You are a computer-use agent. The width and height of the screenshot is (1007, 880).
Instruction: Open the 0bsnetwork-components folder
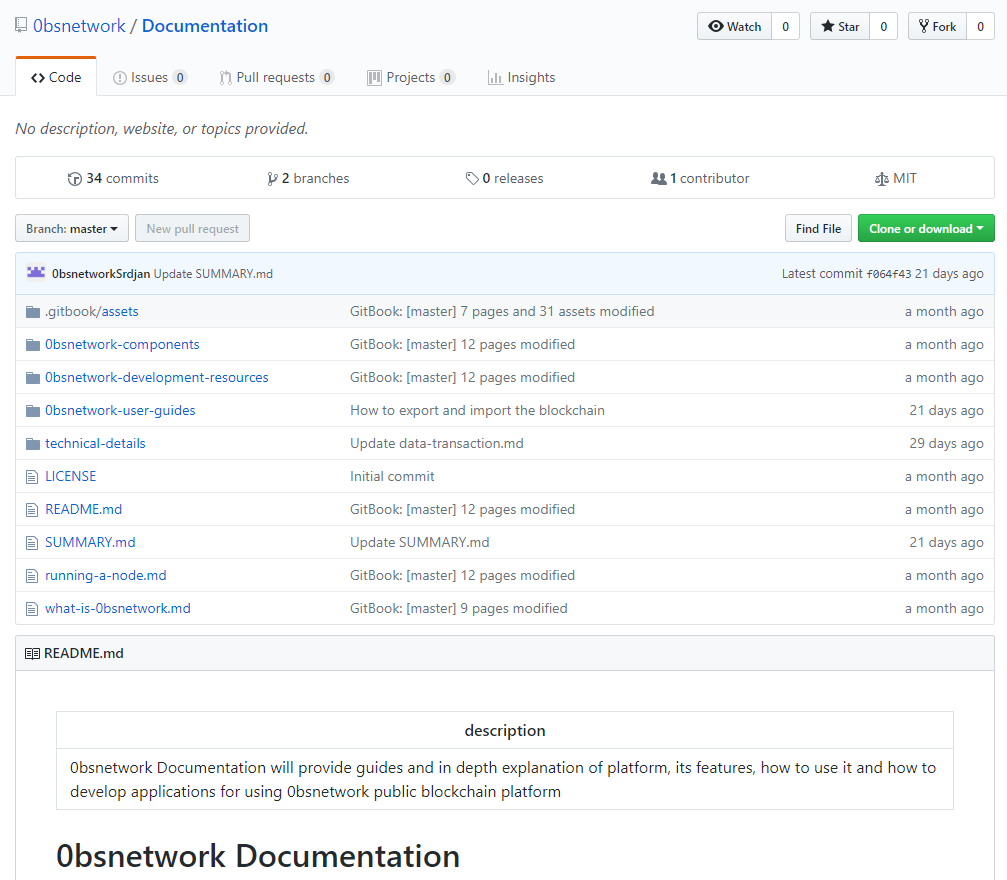click(122, 345)
